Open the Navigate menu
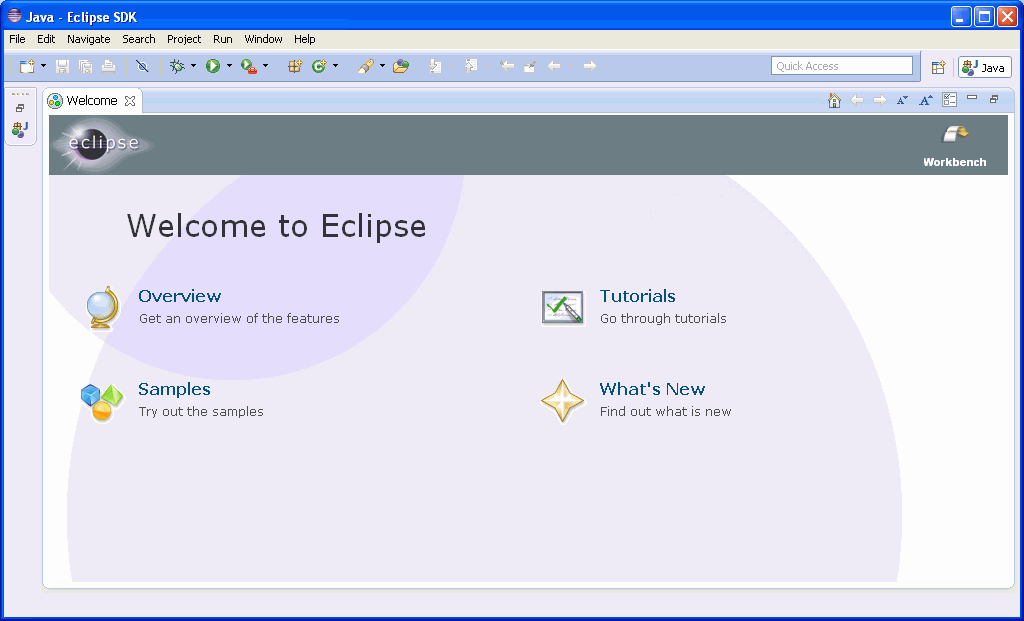 coord(88,39)
